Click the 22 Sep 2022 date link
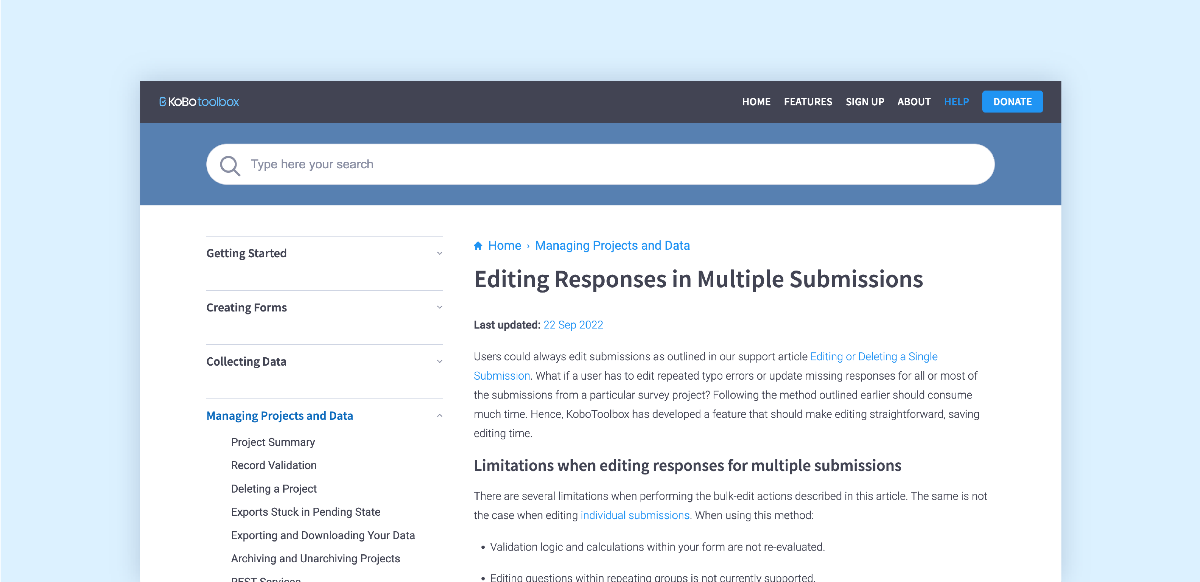The image size is (1200, 582). click(574, 324)
